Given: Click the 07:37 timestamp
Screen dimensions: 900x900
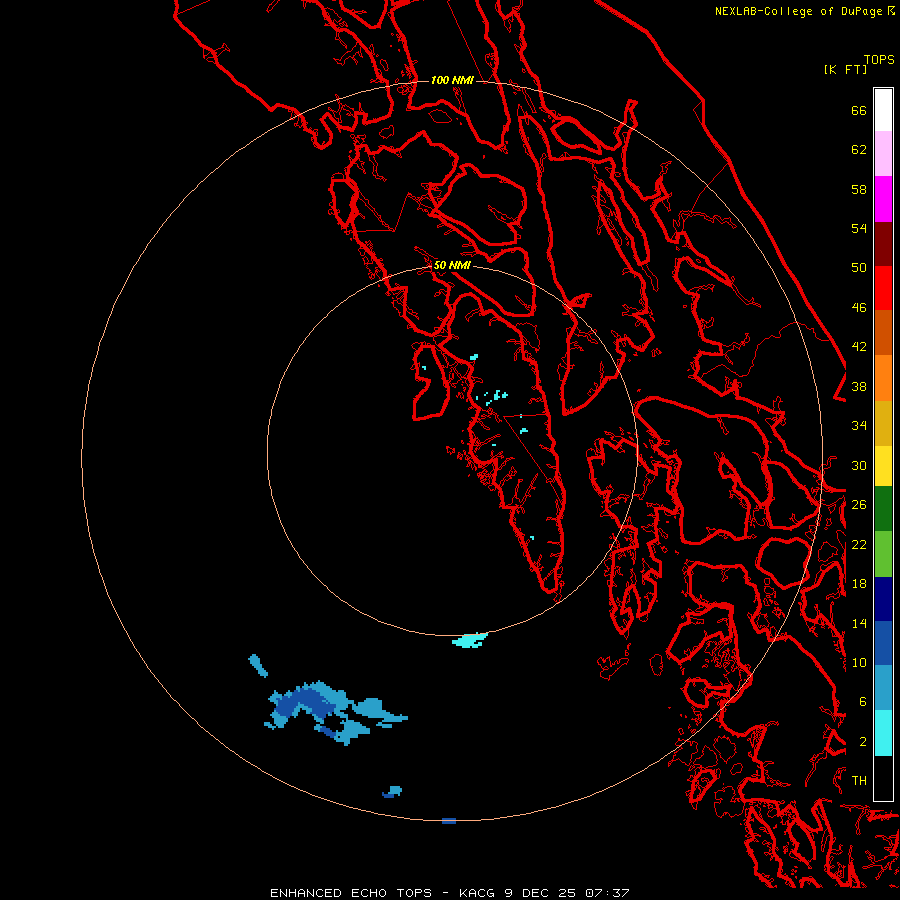Looking at the screenshot, I should pos(608,893).
